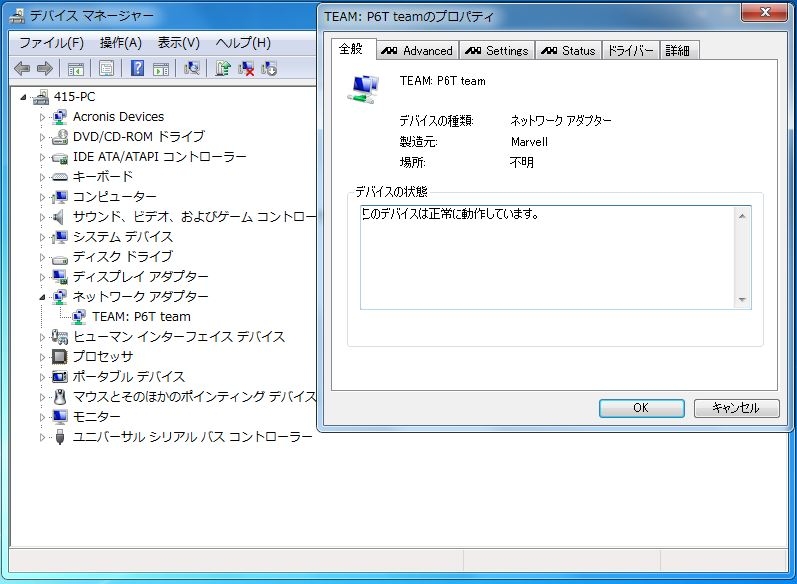Click the show/hide console tree icon

76,68
